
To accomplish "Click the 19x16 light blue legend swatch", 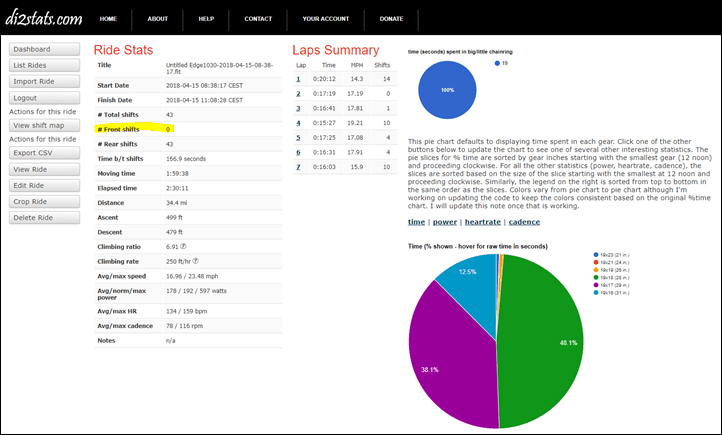I will tap(596, 293).
